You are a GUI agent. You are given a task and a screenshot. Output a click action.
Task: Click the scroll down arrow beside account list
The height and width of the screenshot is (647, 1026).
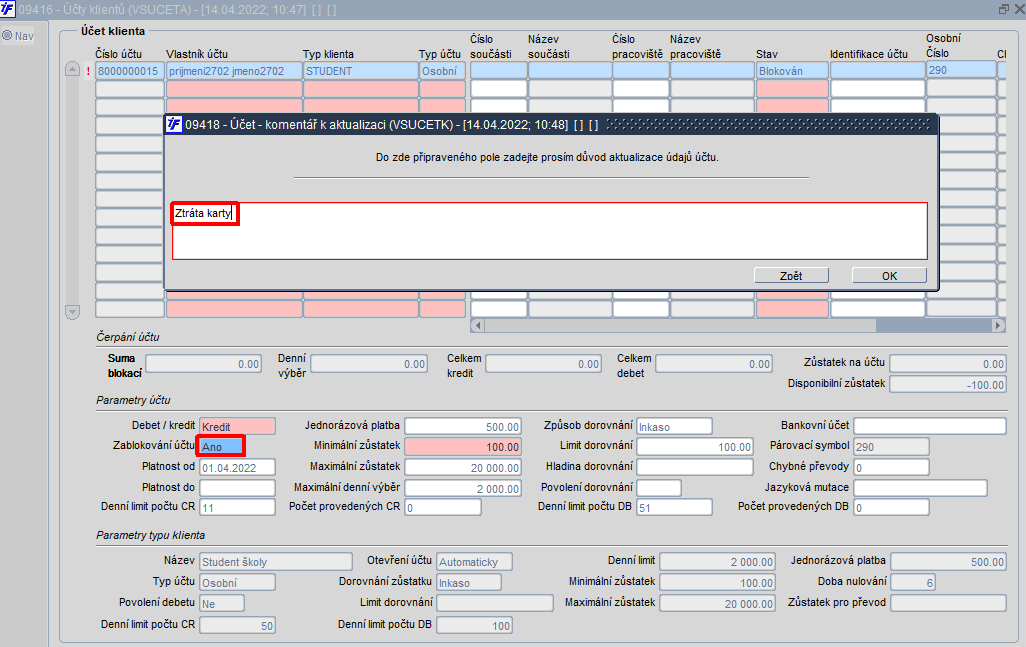click(73, 312)
